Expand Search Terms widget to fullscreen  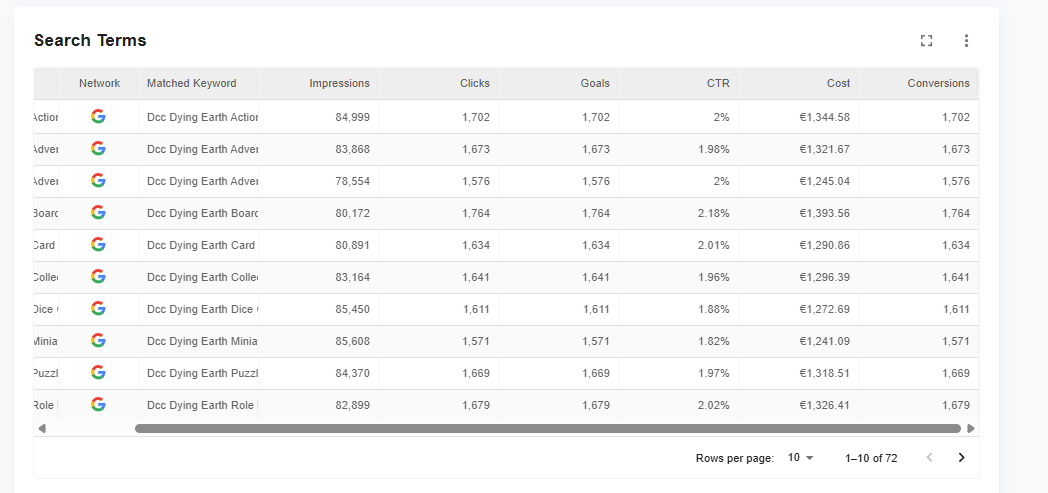[x=926, y=41]
